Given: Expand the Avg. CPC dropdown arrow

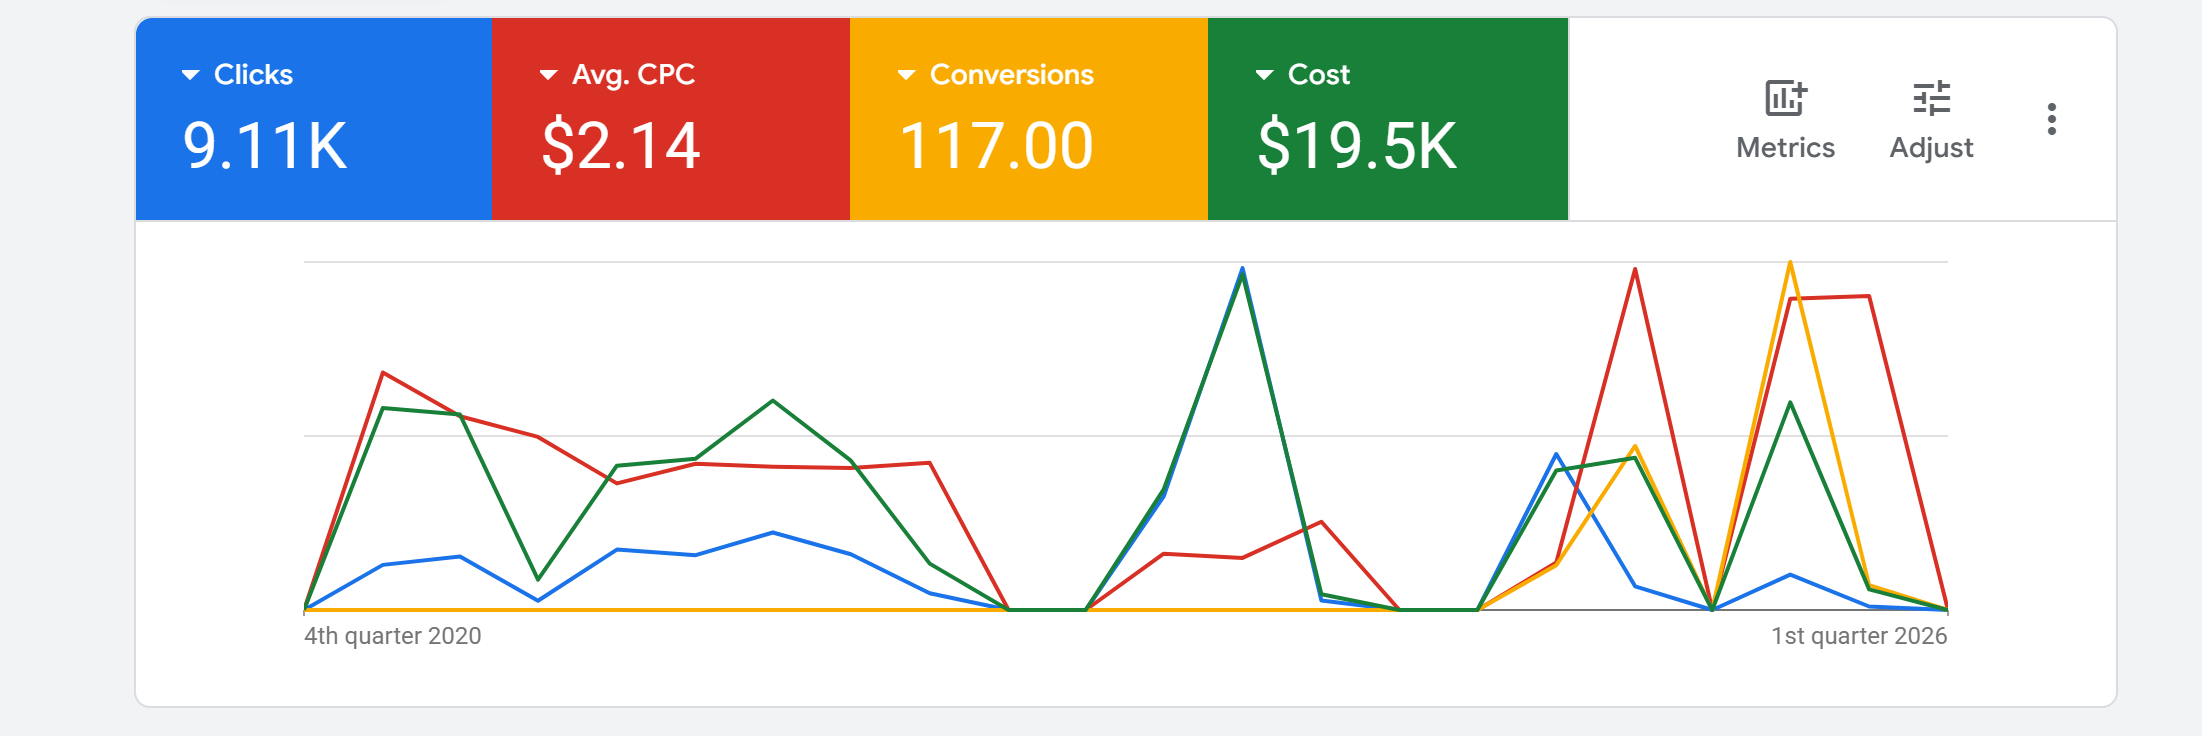Looking at the screenshot, I should point(548,75).
